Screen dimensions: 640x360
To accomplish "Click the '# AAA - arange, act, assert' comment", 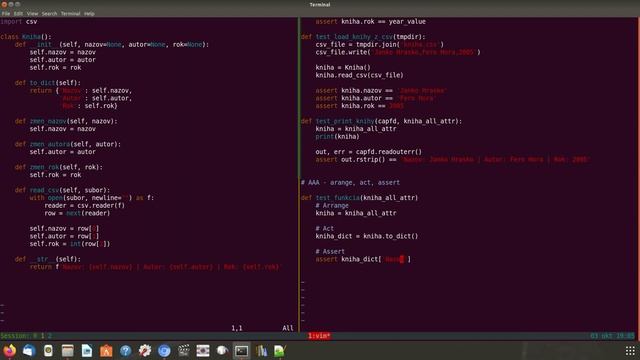I will (x=351, y=182).
